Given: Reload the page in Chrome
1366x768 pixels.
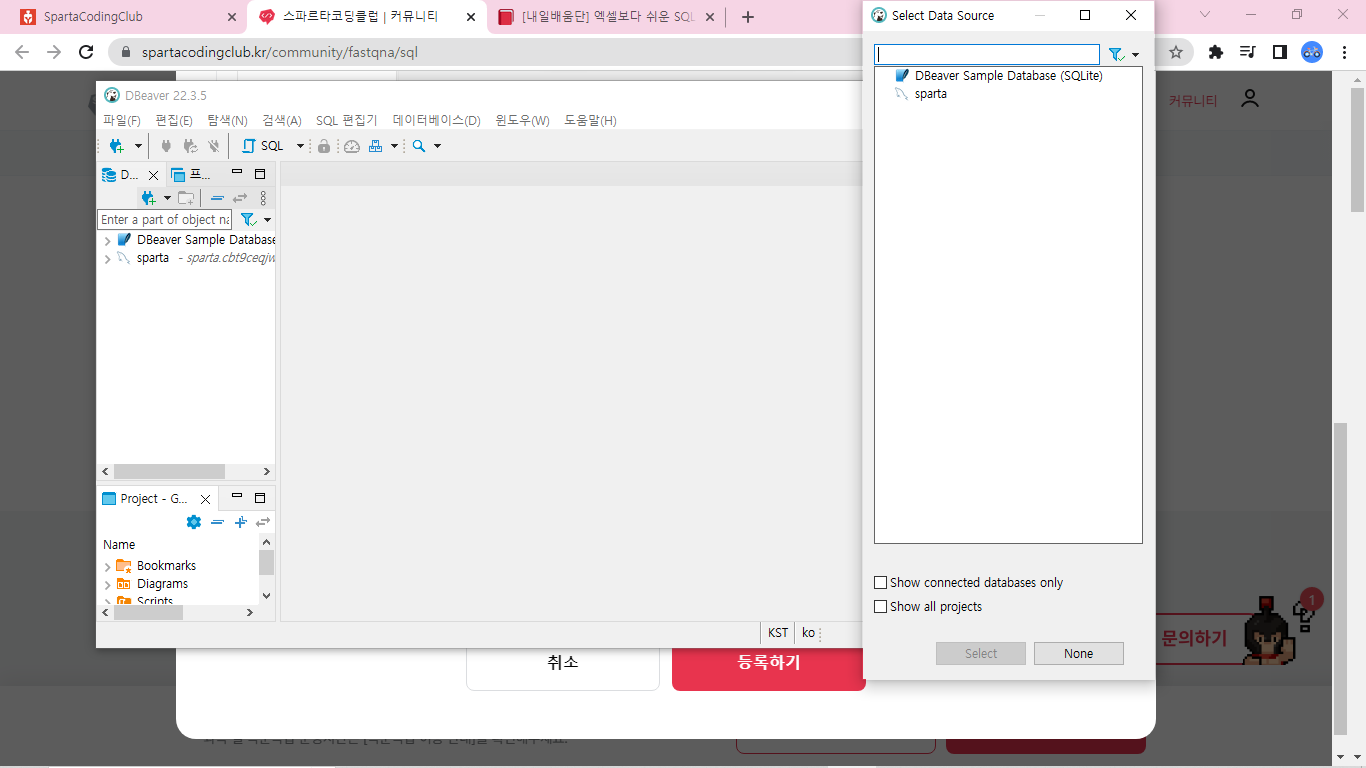Looking at the screenshot, I should [x=86, y=52].
